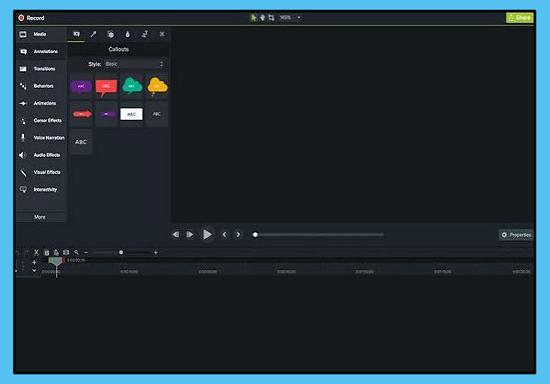Select the Sketch Motion subtab icon

(145, 34)
